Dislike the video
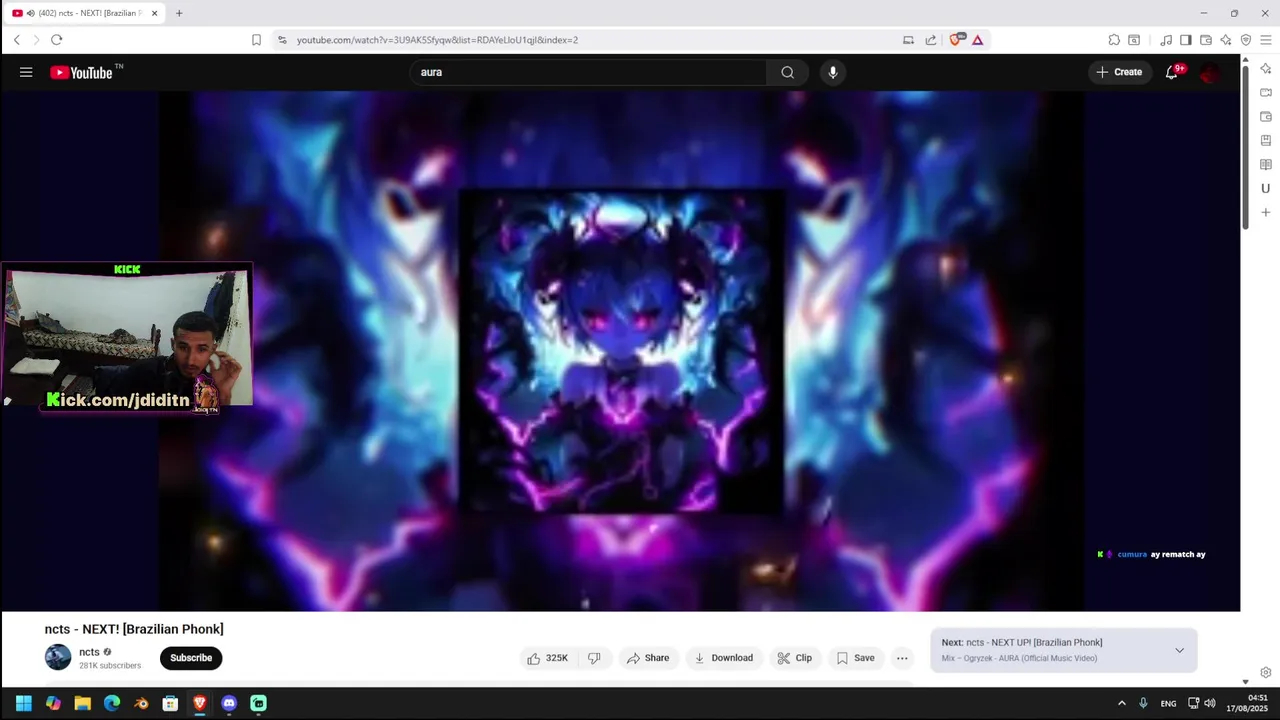The width and height of the screenshot is (1280, 720). pos(594,658)
